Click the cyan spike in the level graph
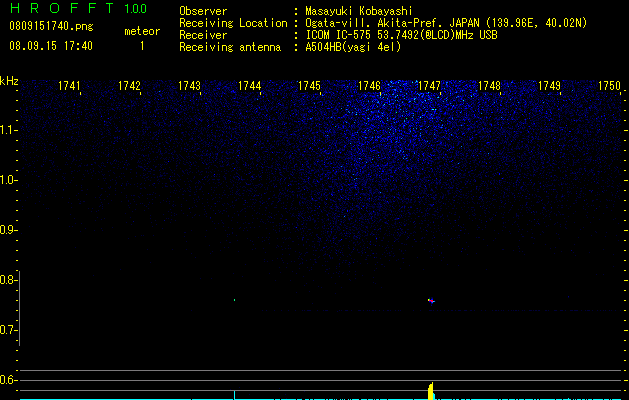Image resolution: width=629 pixels, height=400 pixels. [234, 395]
